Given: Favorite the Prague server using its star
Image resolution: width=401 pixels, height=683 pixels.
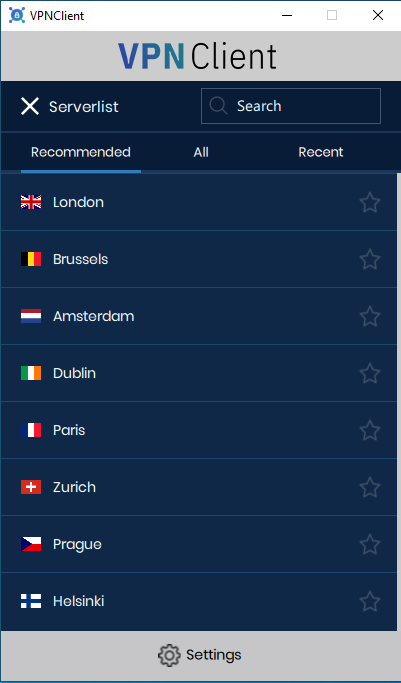Looking at the screenshot, I should 370,544.
